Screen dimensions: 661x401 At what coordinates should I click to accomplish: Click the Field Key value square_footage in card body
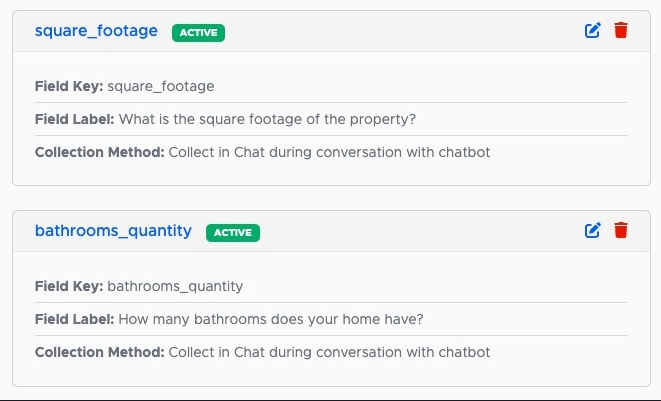(161, 86)
